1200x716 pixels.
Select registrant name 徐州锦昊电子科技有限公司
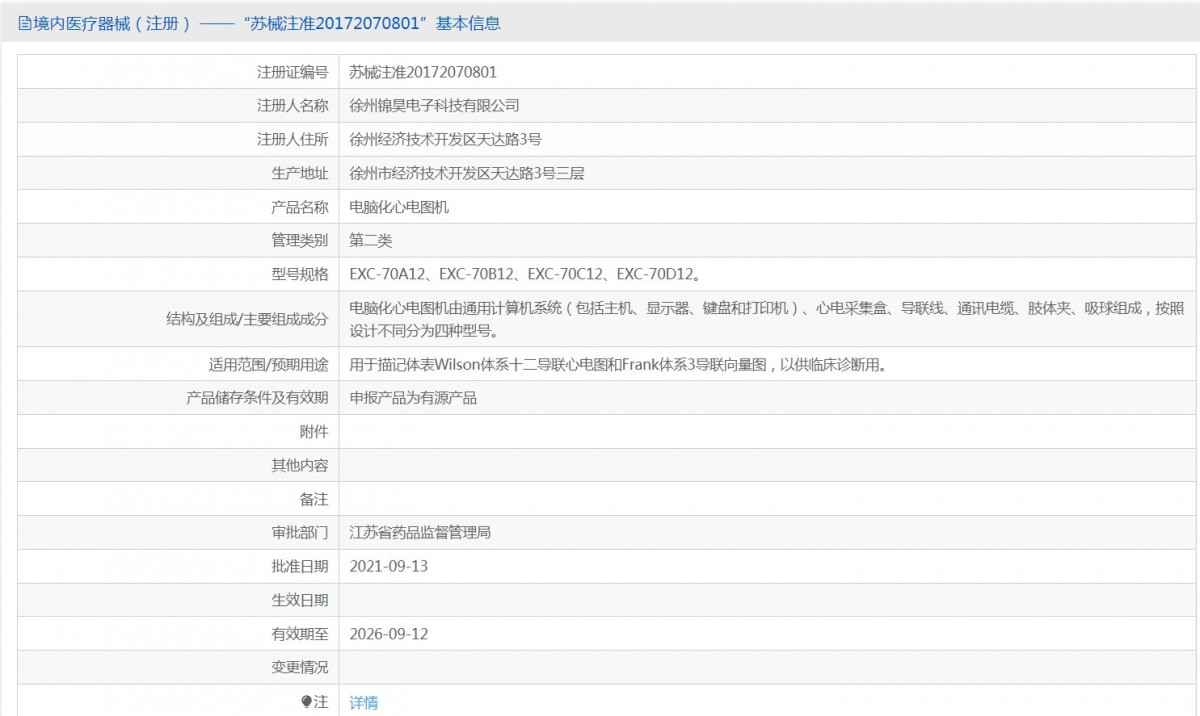click(435, 105)
